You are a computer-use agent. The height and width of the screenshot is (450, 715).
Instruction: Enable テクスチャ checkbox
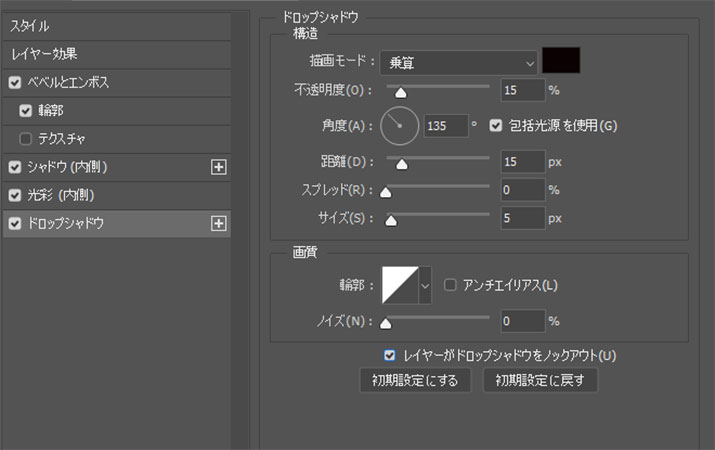(26, 139)
